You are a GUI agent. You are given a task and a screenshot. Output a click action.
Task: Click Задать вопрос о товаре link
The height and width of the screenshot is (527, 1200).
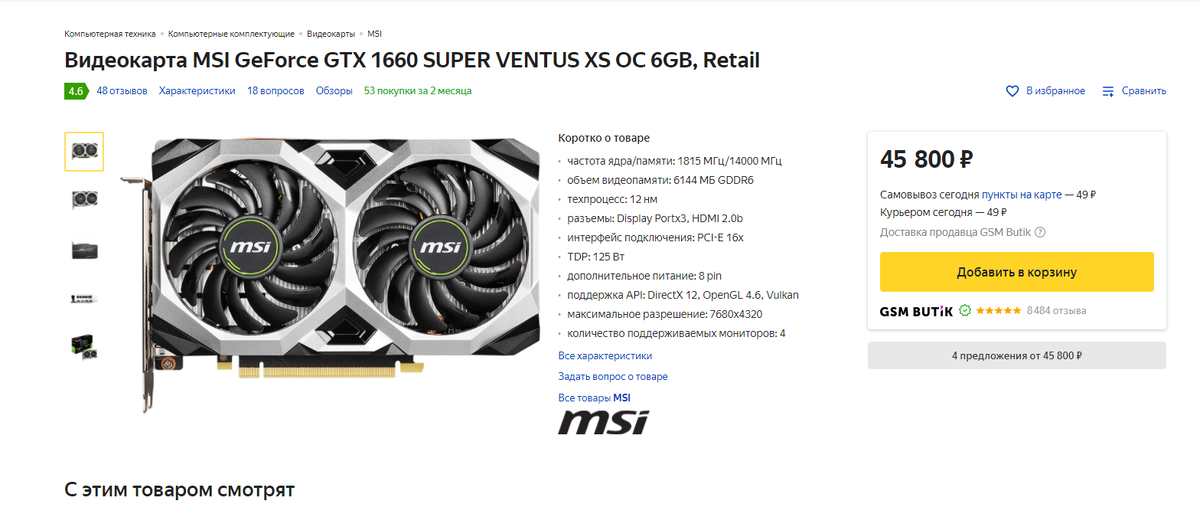point(613,376)
